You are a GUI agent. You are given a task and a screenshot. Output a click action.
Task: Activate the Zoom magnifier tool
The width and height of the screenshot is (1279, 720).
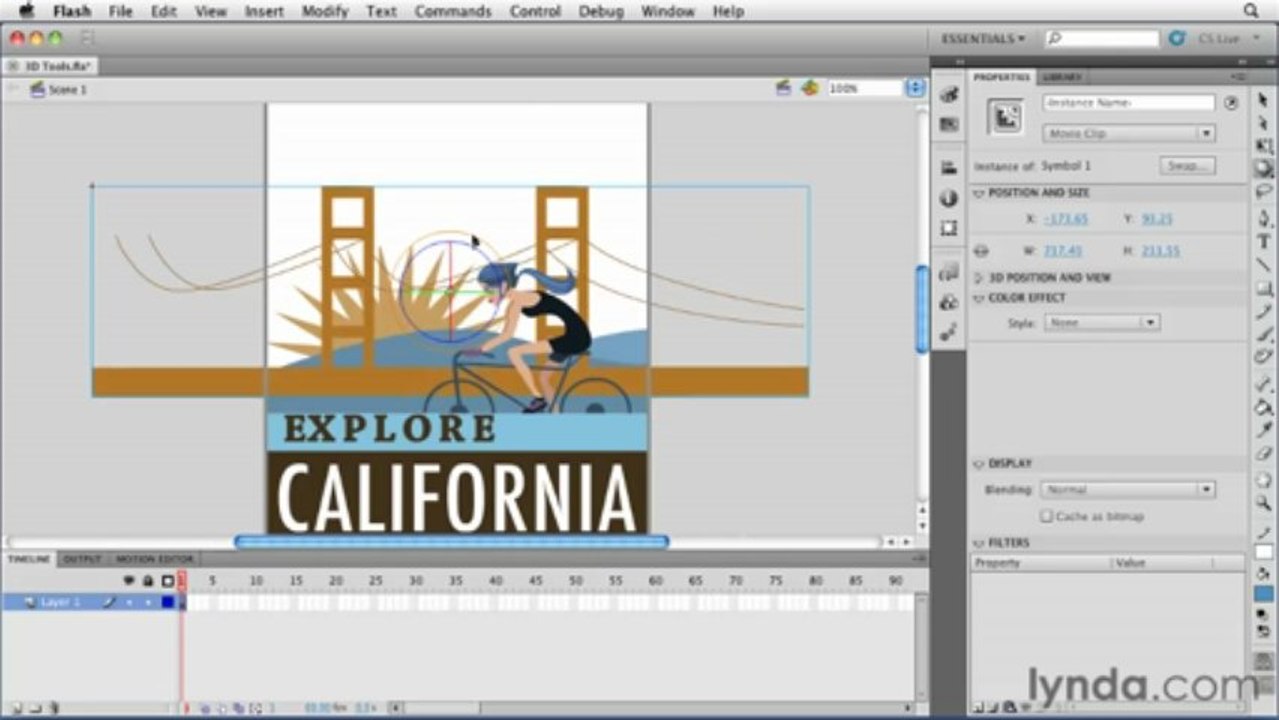1264,503
